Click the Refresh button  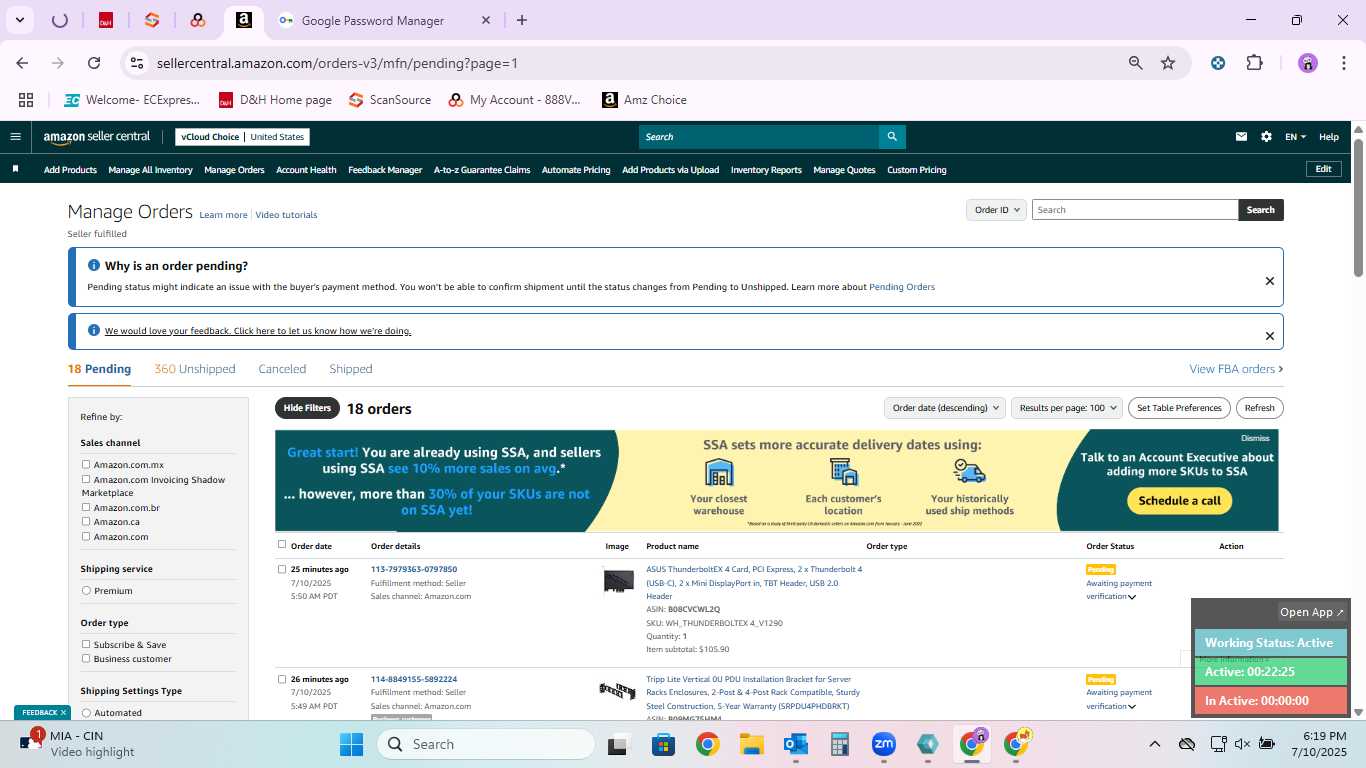coord(1260,408)
